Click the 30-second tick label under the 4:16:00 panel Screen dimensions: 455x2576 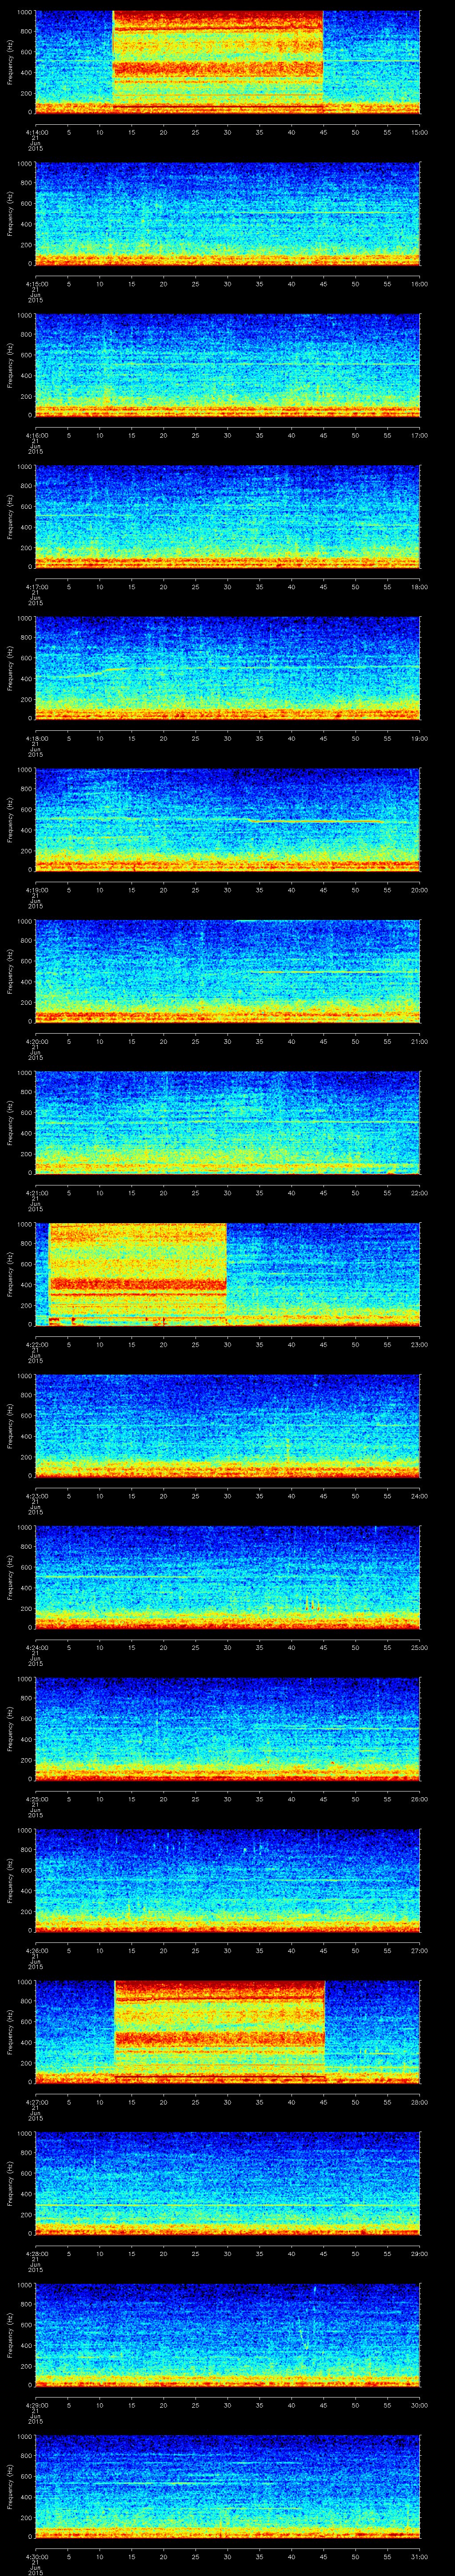coord(227,435)
